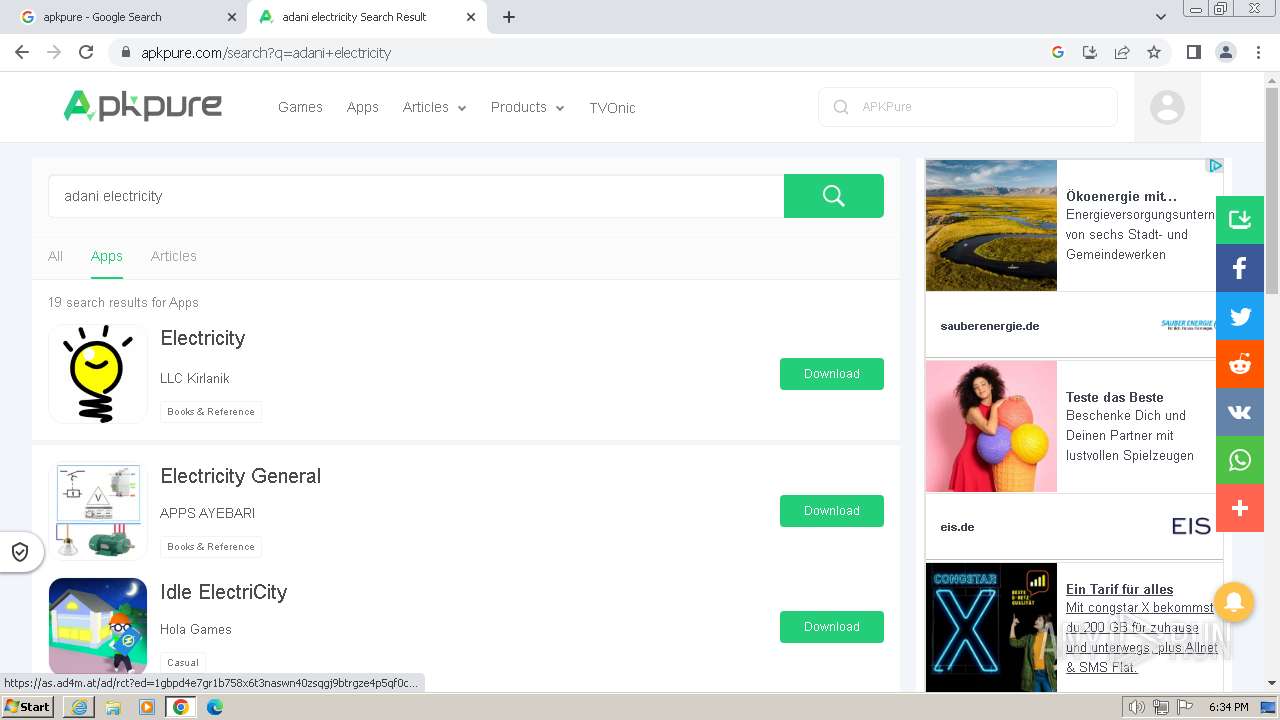Click the green download app side icon
The image size is (1280, 720).
(1240, 220)
